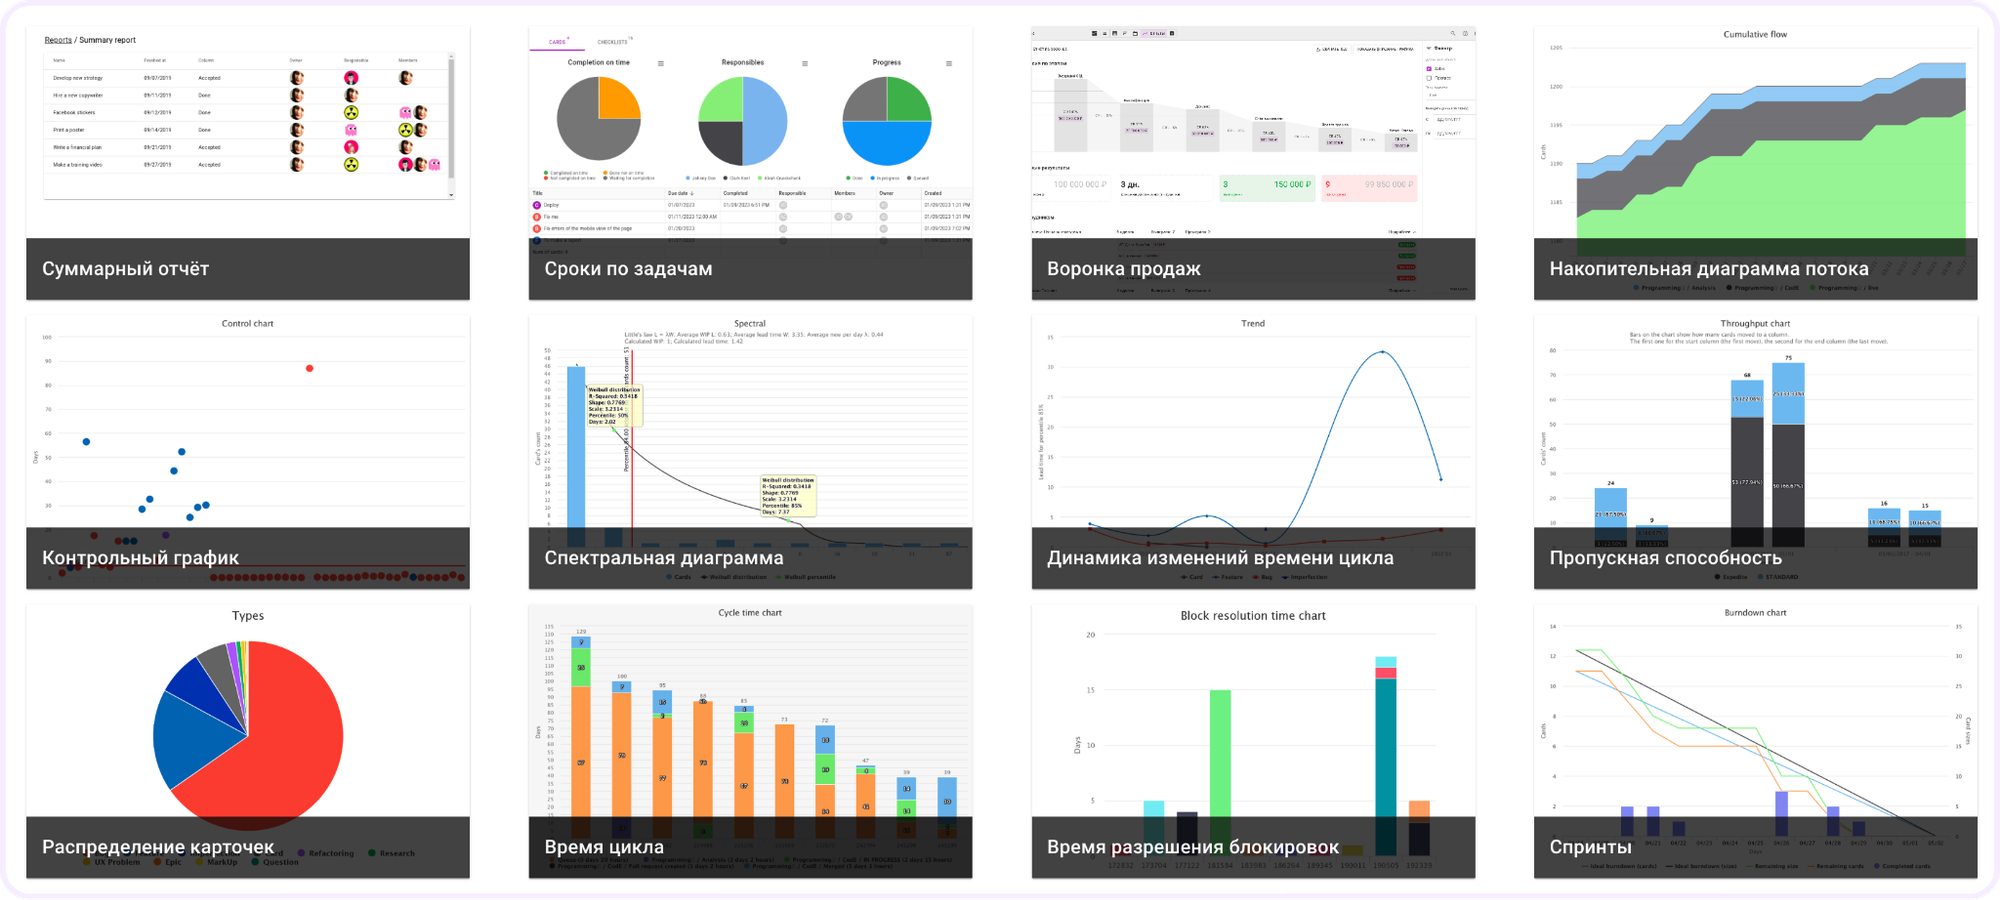Open the Progress chart menu icon
2000x900 pixels.
949,63
